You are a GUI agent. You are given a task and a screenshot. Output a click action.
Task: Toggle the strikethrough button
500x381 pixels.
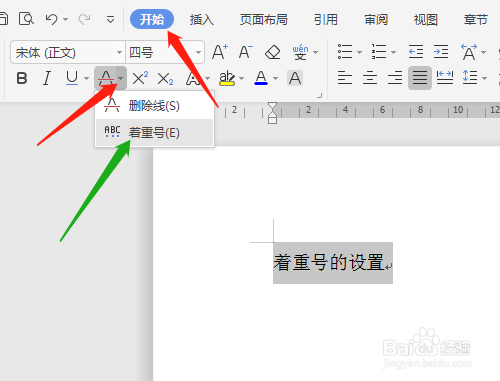click(106, 78)
